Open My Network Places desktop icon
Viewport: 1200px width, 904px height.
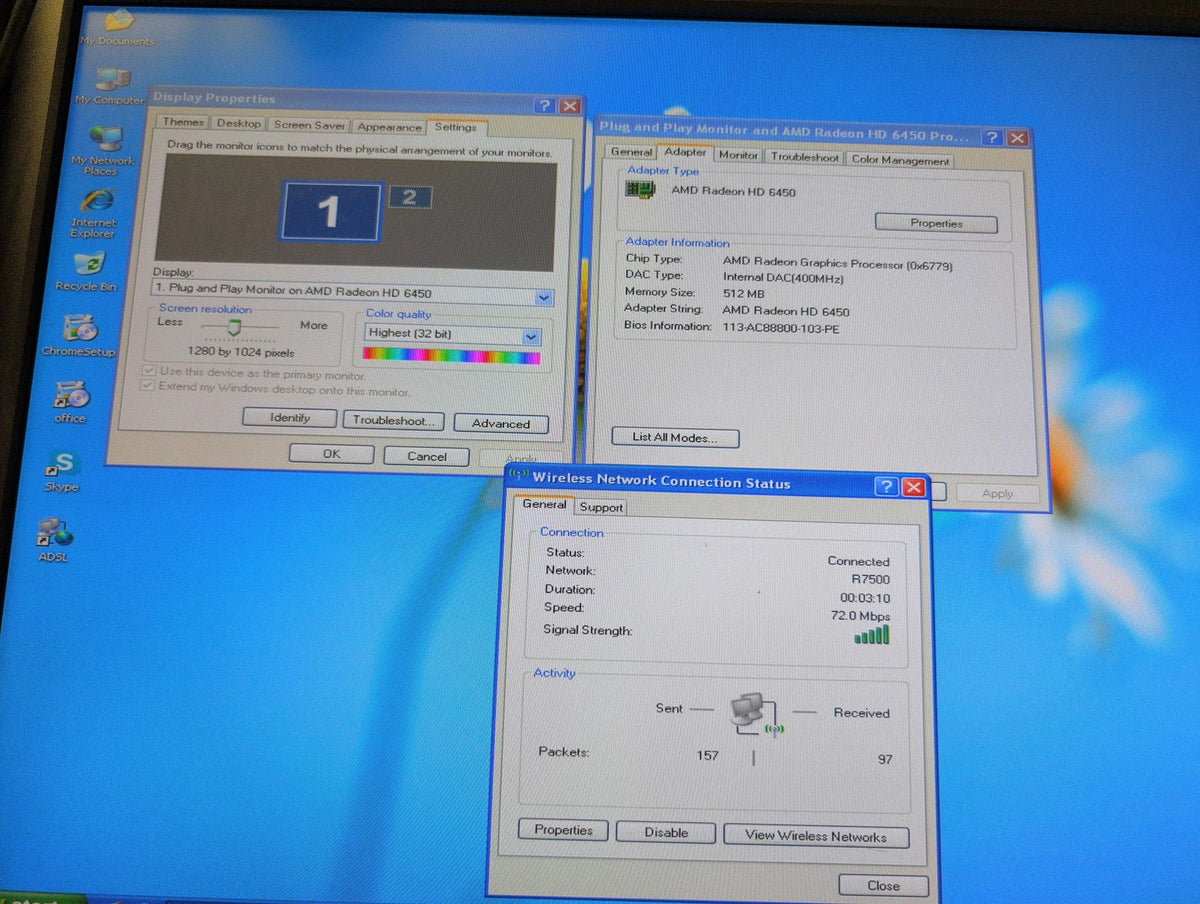pos(103,151)
